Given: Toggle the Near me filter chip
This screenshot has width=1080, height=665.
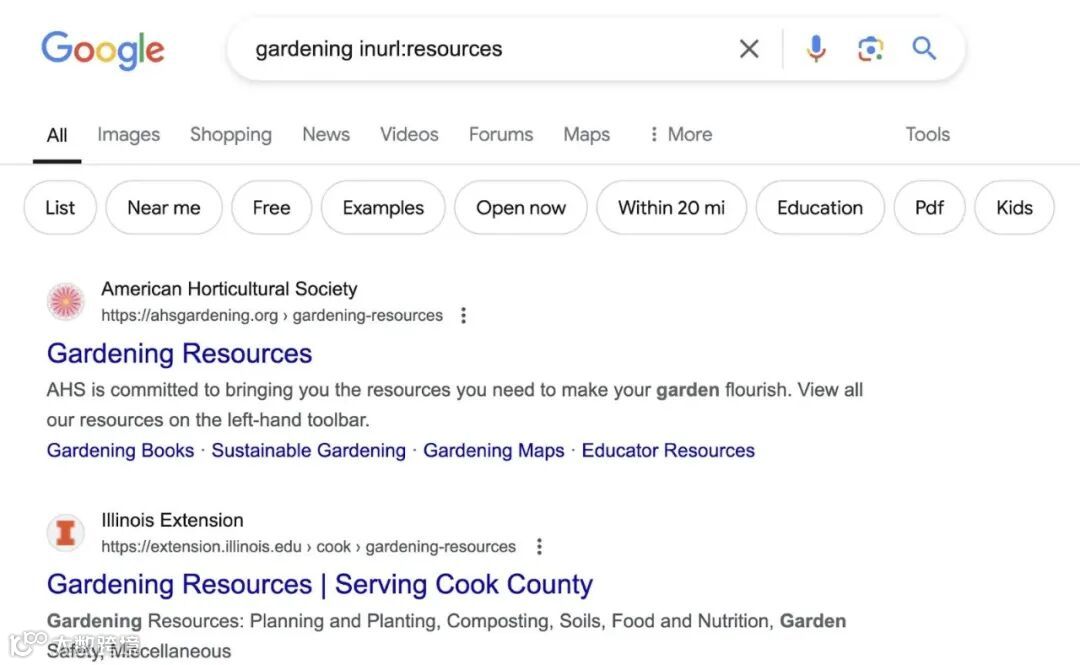Looking at the screenshot, I should tap(164, 208).
